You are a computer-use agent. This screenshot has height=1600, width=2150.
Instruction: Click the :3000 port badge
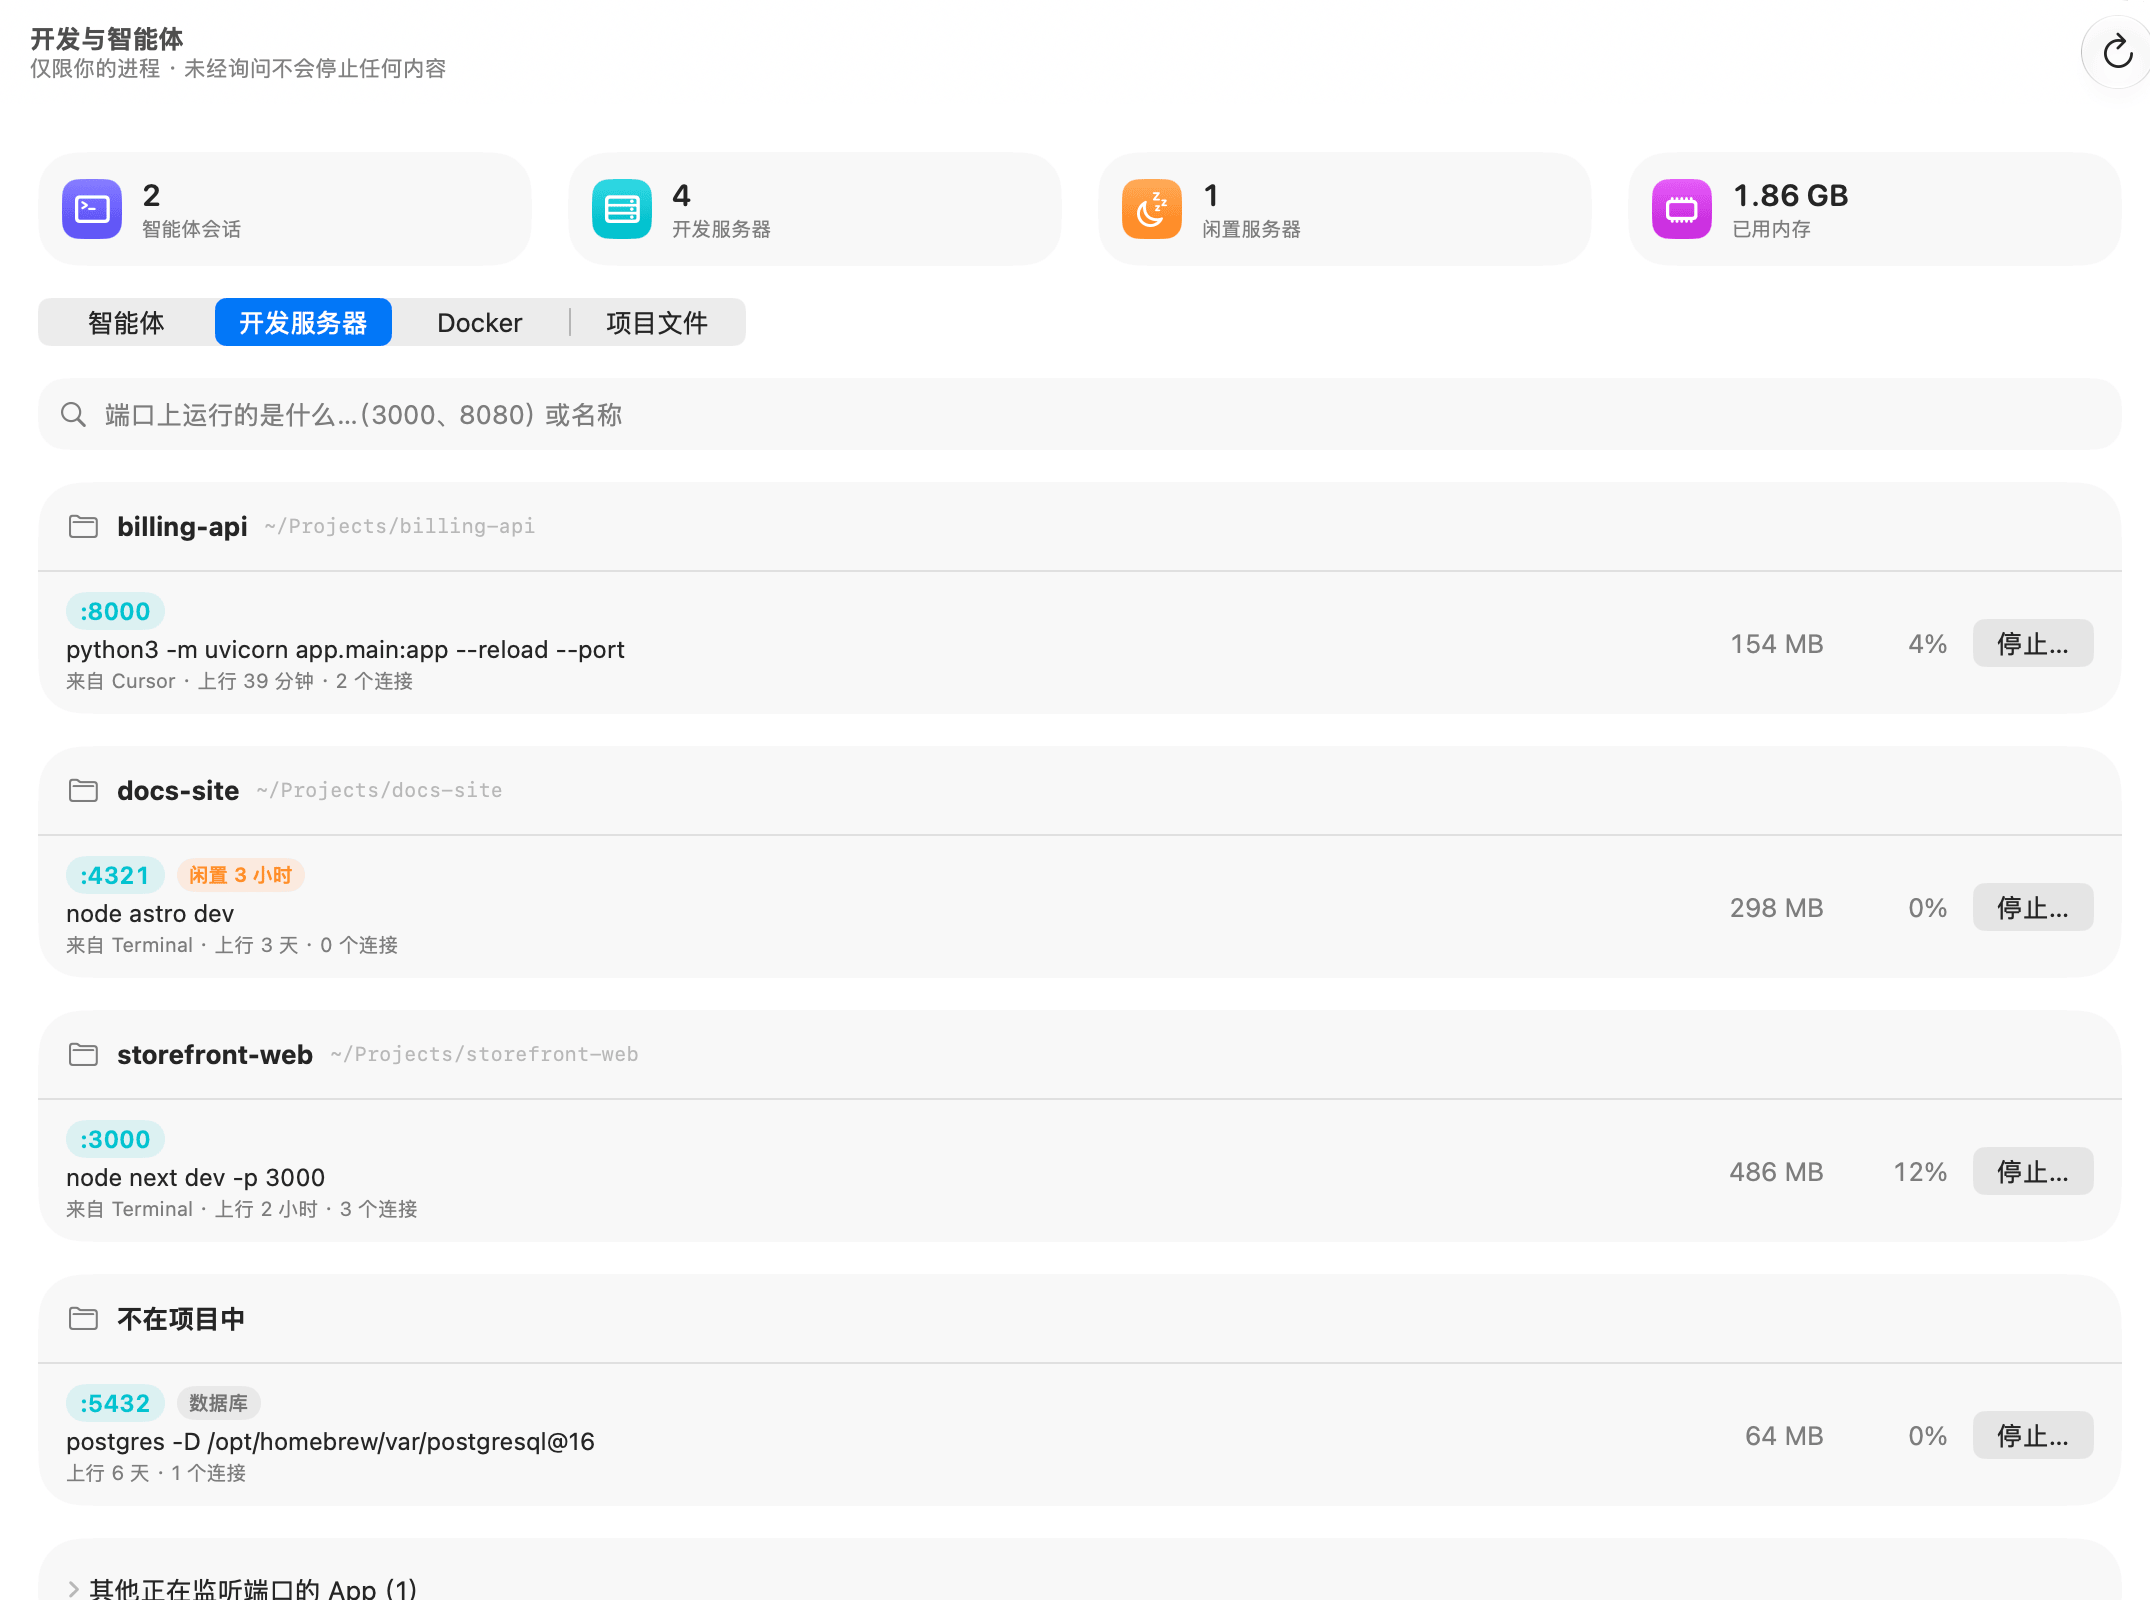pos(115,1139)
